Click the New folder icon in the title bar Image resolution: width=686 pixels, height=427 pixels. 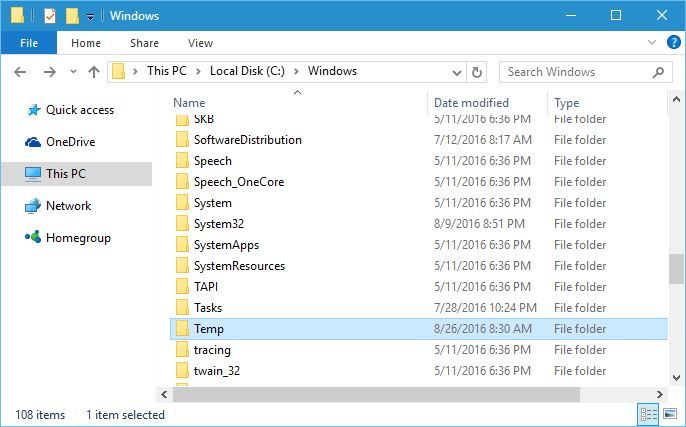coord(72,16)
